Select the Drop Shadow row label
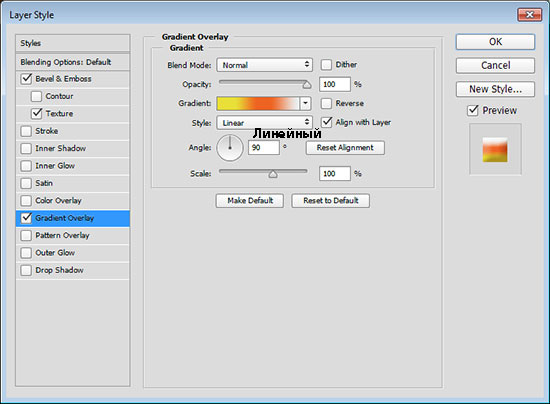550x404 pixels. tap(59, 270)
